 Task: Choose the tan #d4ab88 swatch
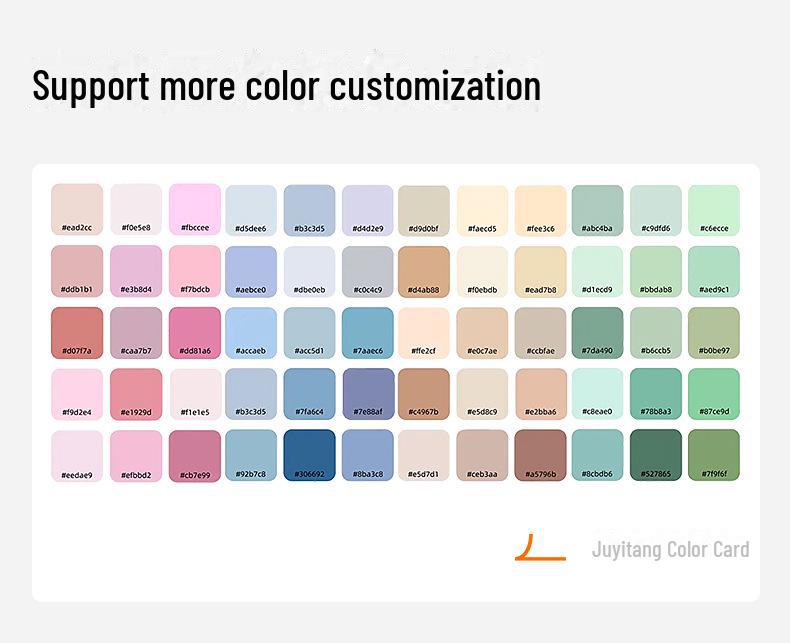[424, 271]
